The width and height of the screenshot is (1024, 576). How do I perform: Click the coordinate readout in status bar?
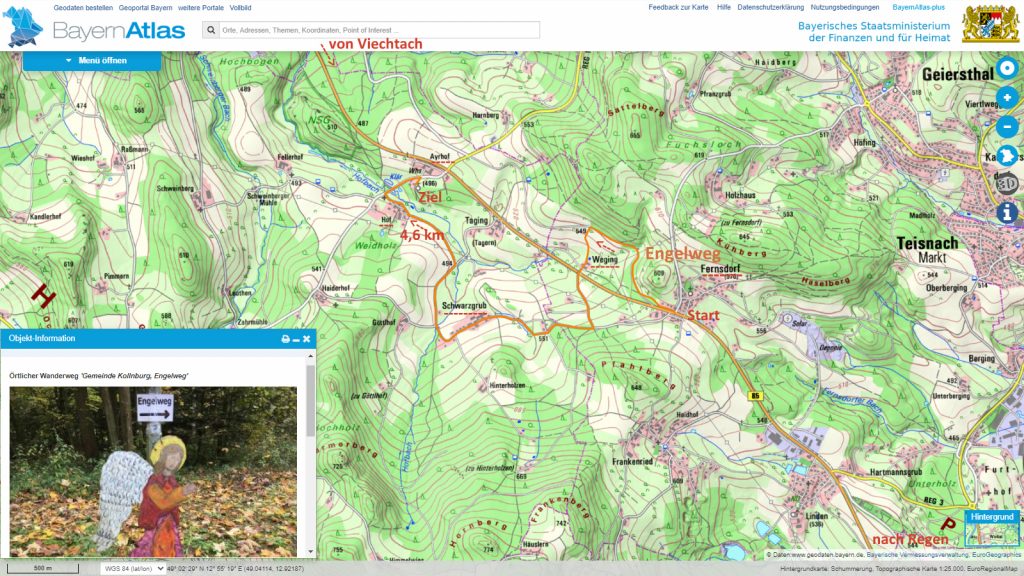click(235, 569)
